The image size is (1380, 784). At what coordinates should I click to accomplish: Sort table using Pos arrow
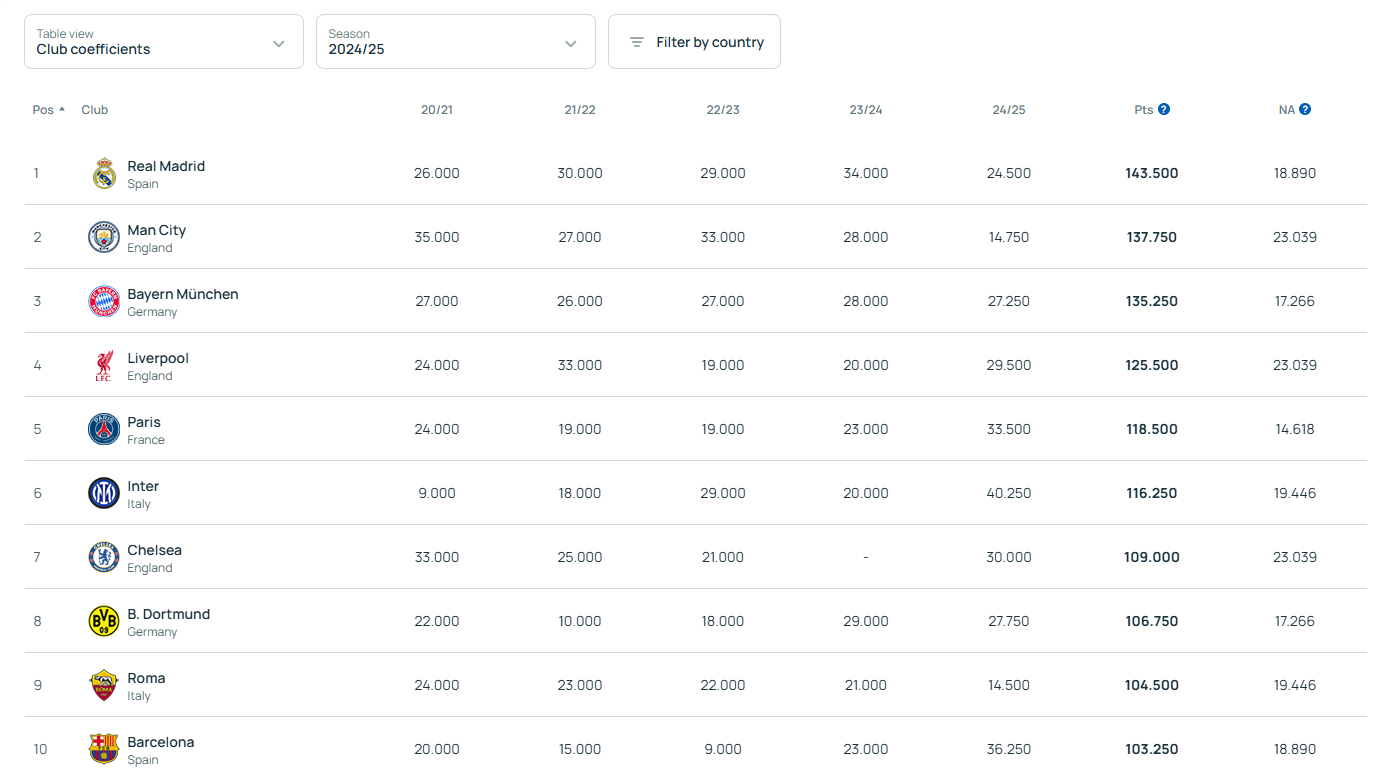(x=62, y=108)
